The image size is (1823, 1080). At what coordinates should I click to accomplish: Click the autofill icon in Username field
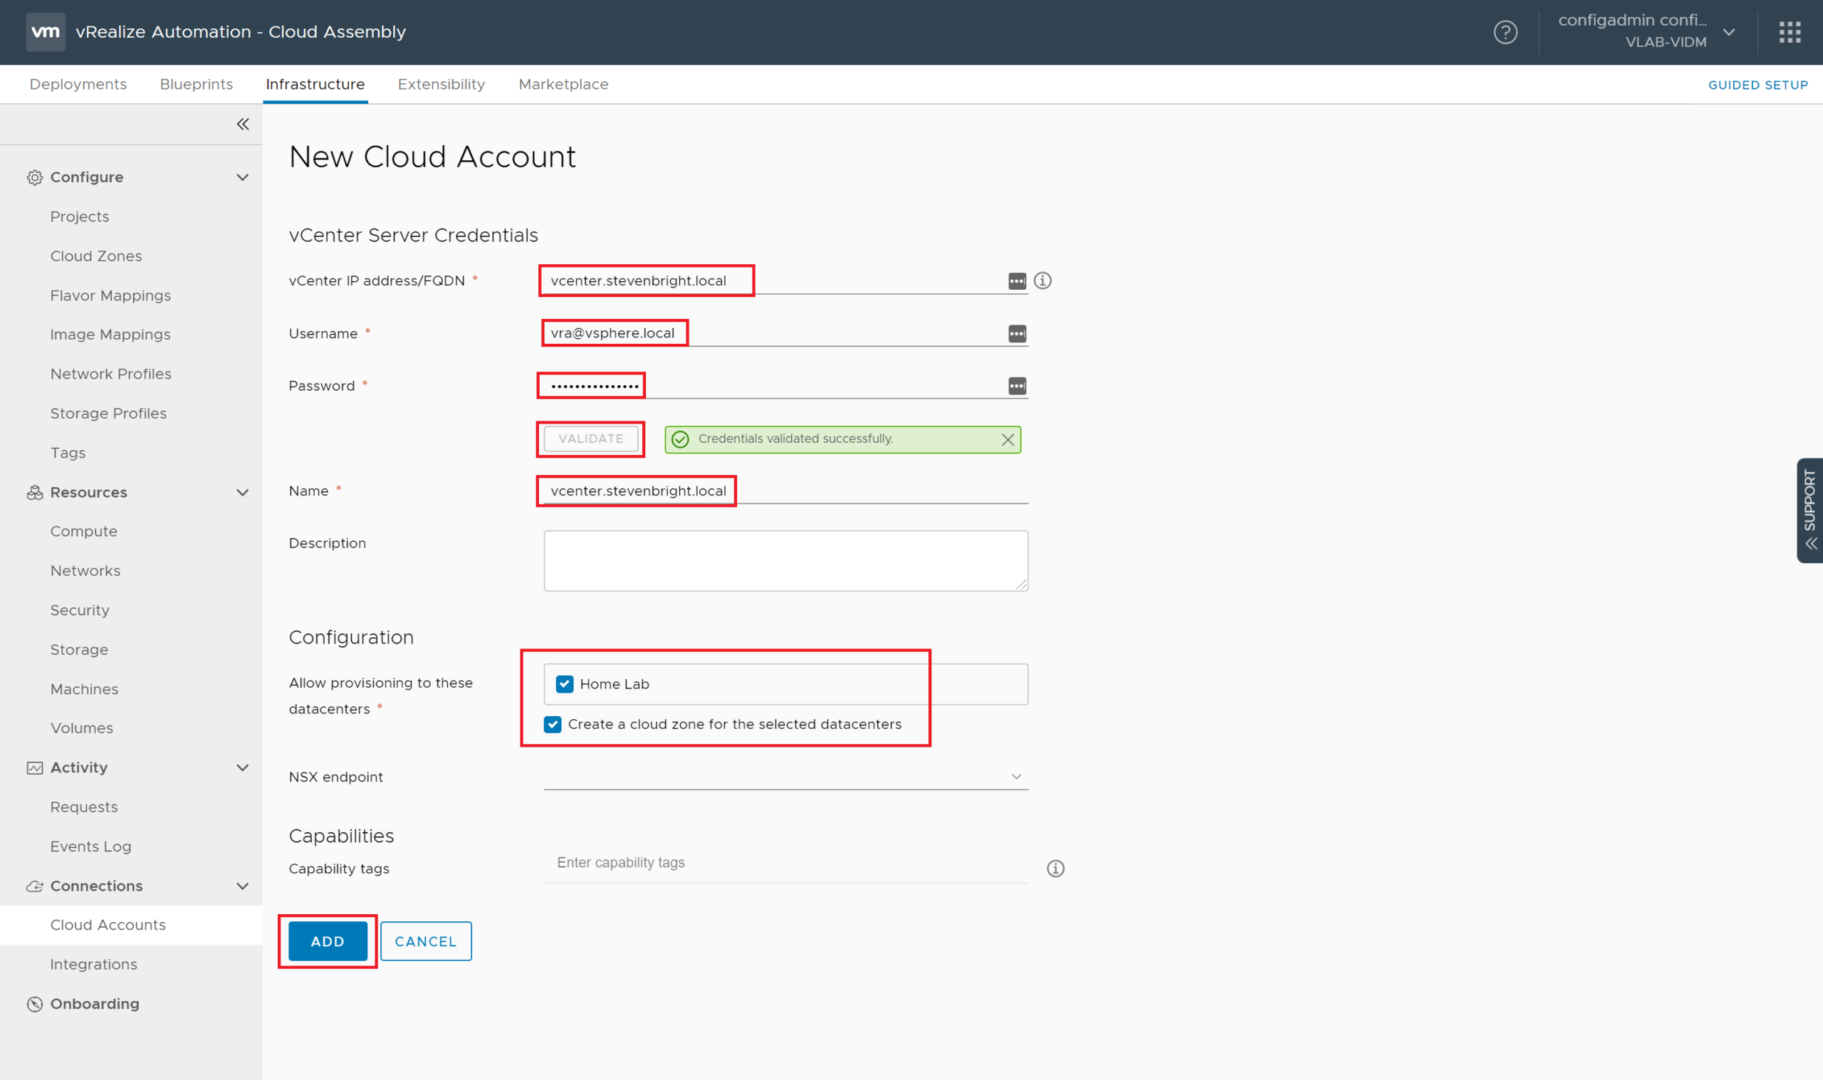pos(1017,334)
